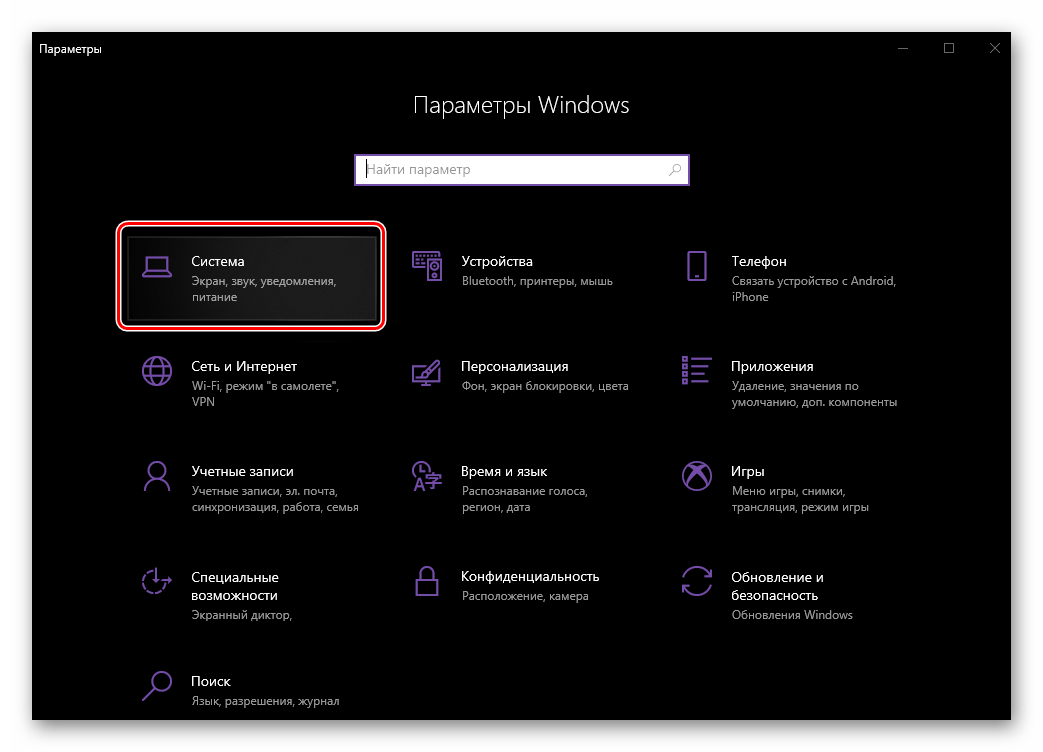Click the Xbox icon for Игры
The image size is (1043, 752).
pos(696,476)
